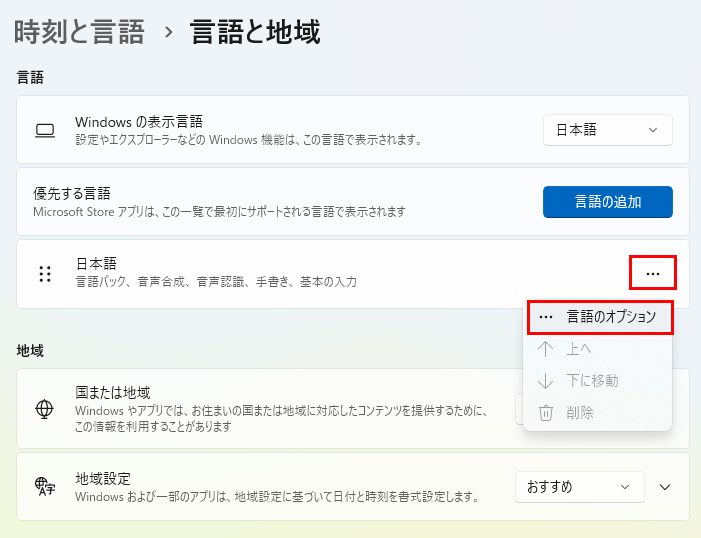
Task: Click the 地域設定 row title
Action: click(103, 479)
